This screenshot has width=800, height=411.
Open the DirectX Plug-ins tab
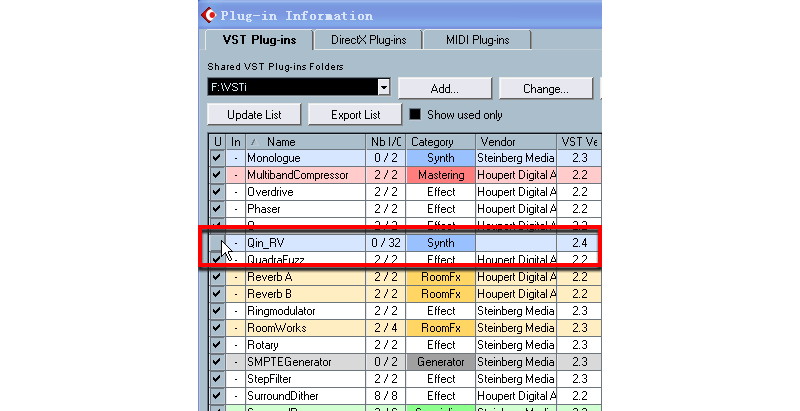click(368, 40)
